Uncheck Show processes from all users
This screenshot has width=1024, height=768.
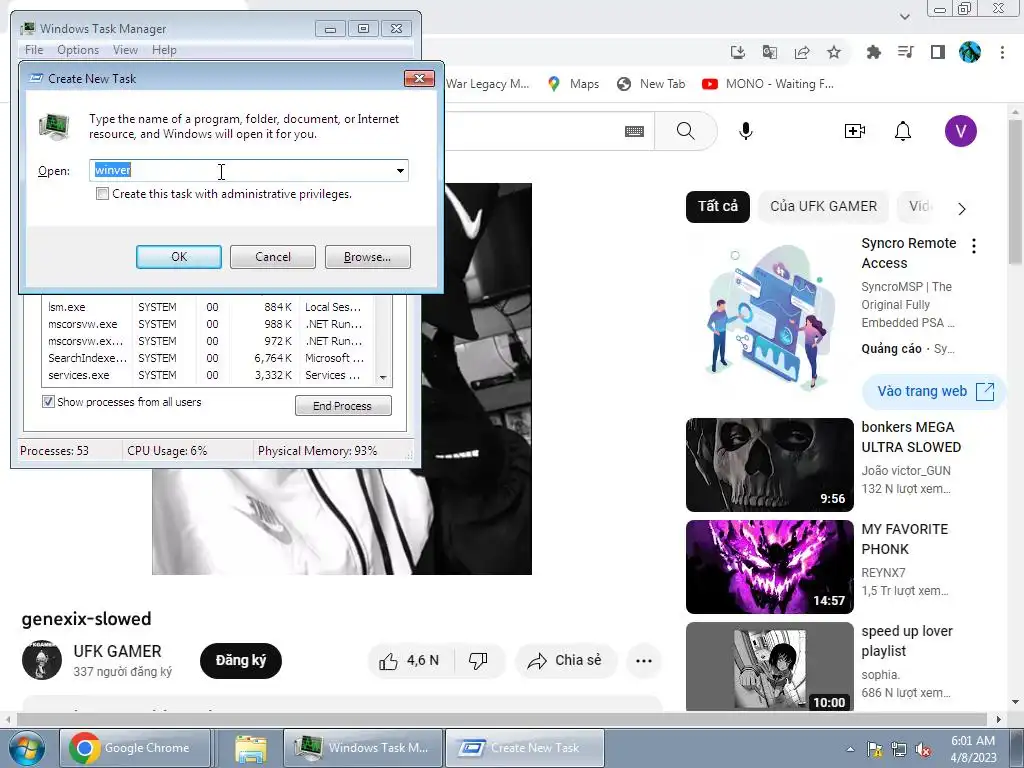[48, 402]
